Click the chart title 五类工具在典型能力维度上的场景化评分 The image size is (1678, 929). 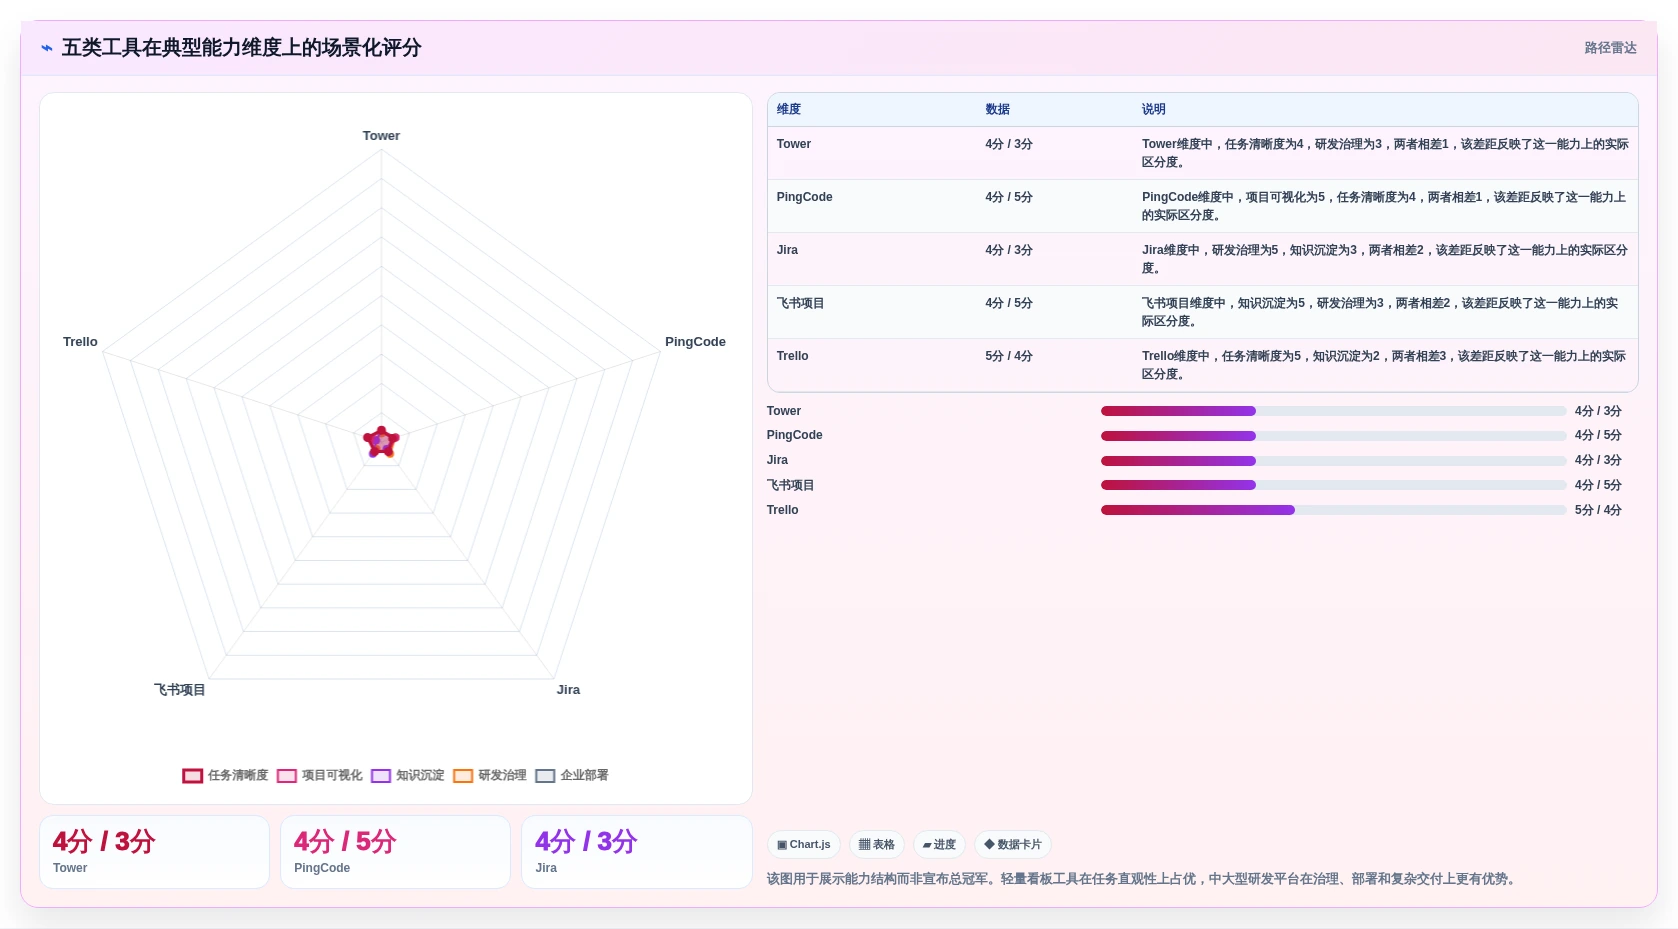[241, 48]
